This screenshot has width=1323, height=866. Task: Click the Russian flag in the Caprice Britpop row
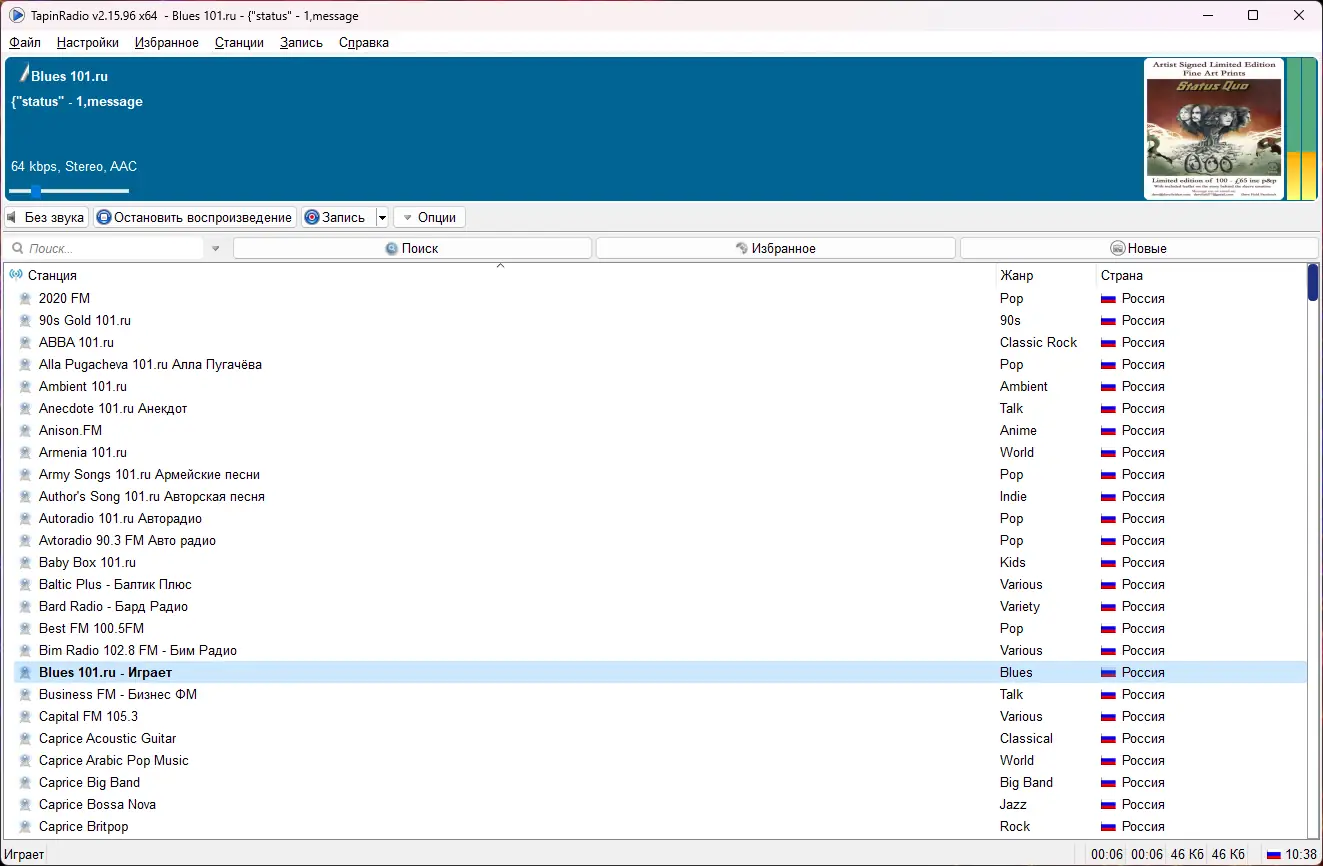click(x=1108, y=826)
